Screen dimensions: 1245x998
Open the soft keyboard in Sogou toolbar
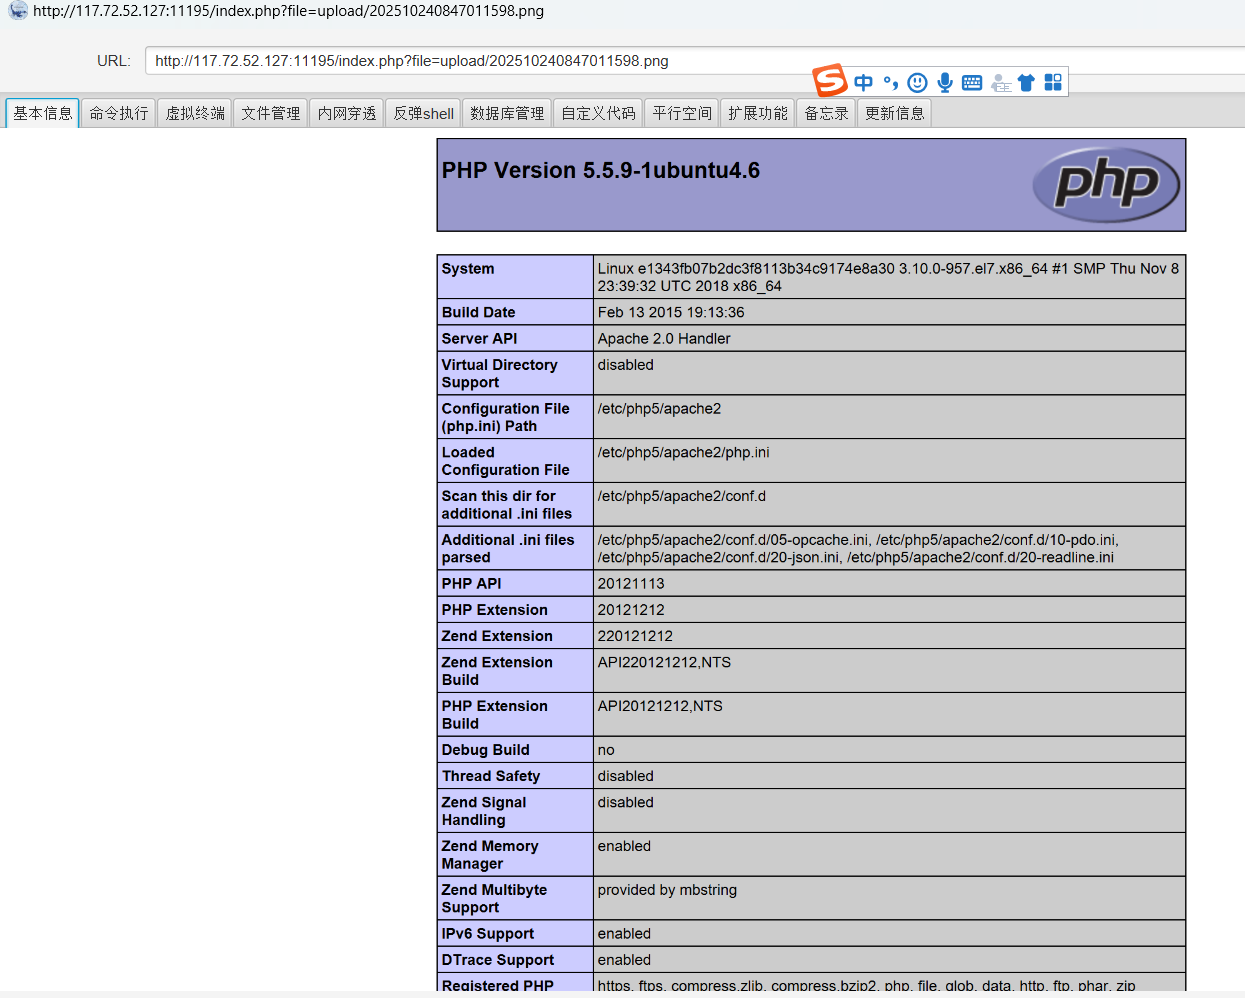(x=972, y=83)
